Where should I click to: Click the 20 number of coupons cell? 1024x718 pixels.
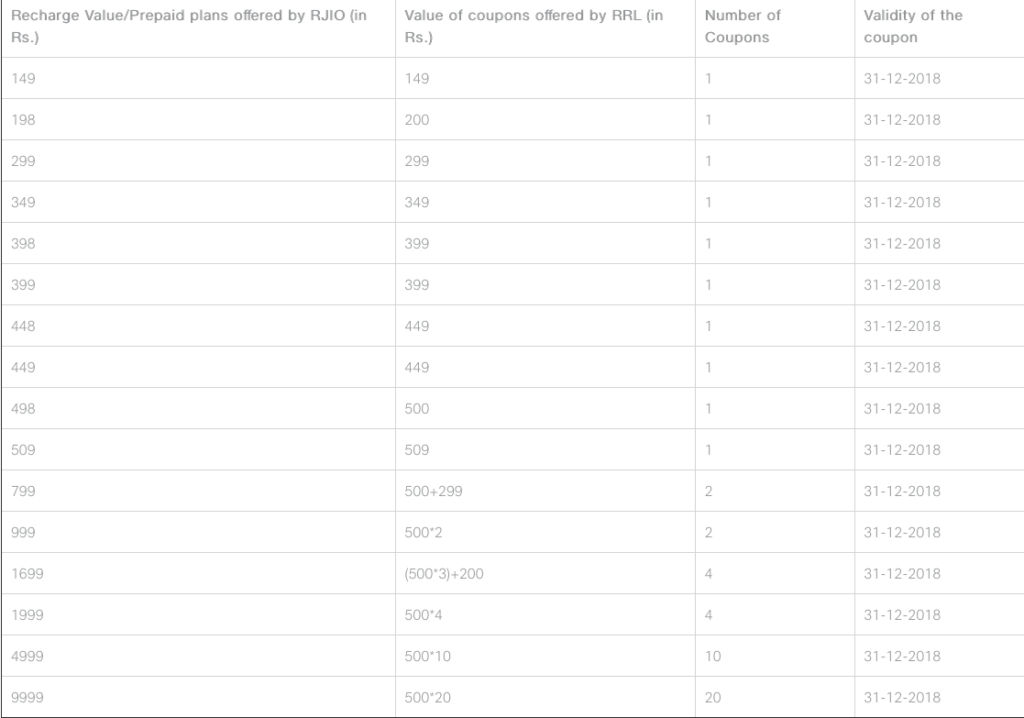(775, 696)
